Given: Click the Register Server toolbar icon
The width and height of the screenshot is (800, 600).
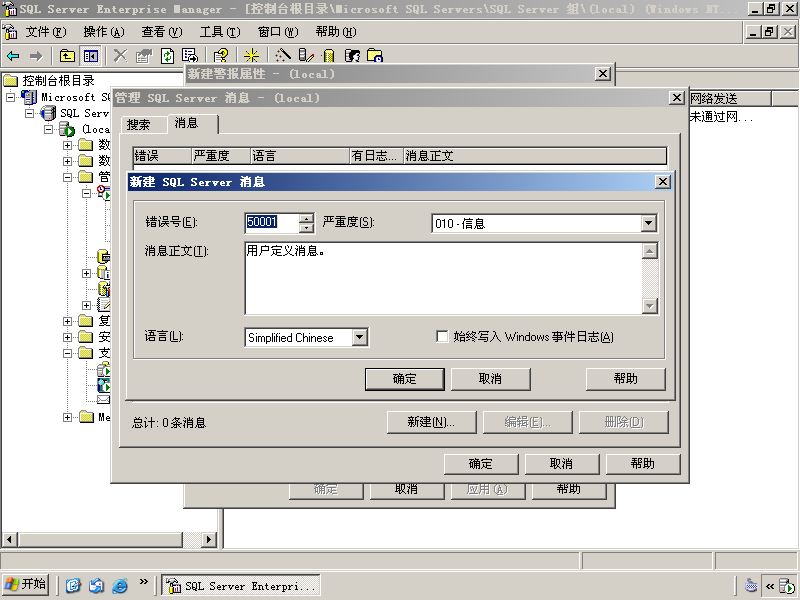Looking at the screenshot, I should (305, 56).
